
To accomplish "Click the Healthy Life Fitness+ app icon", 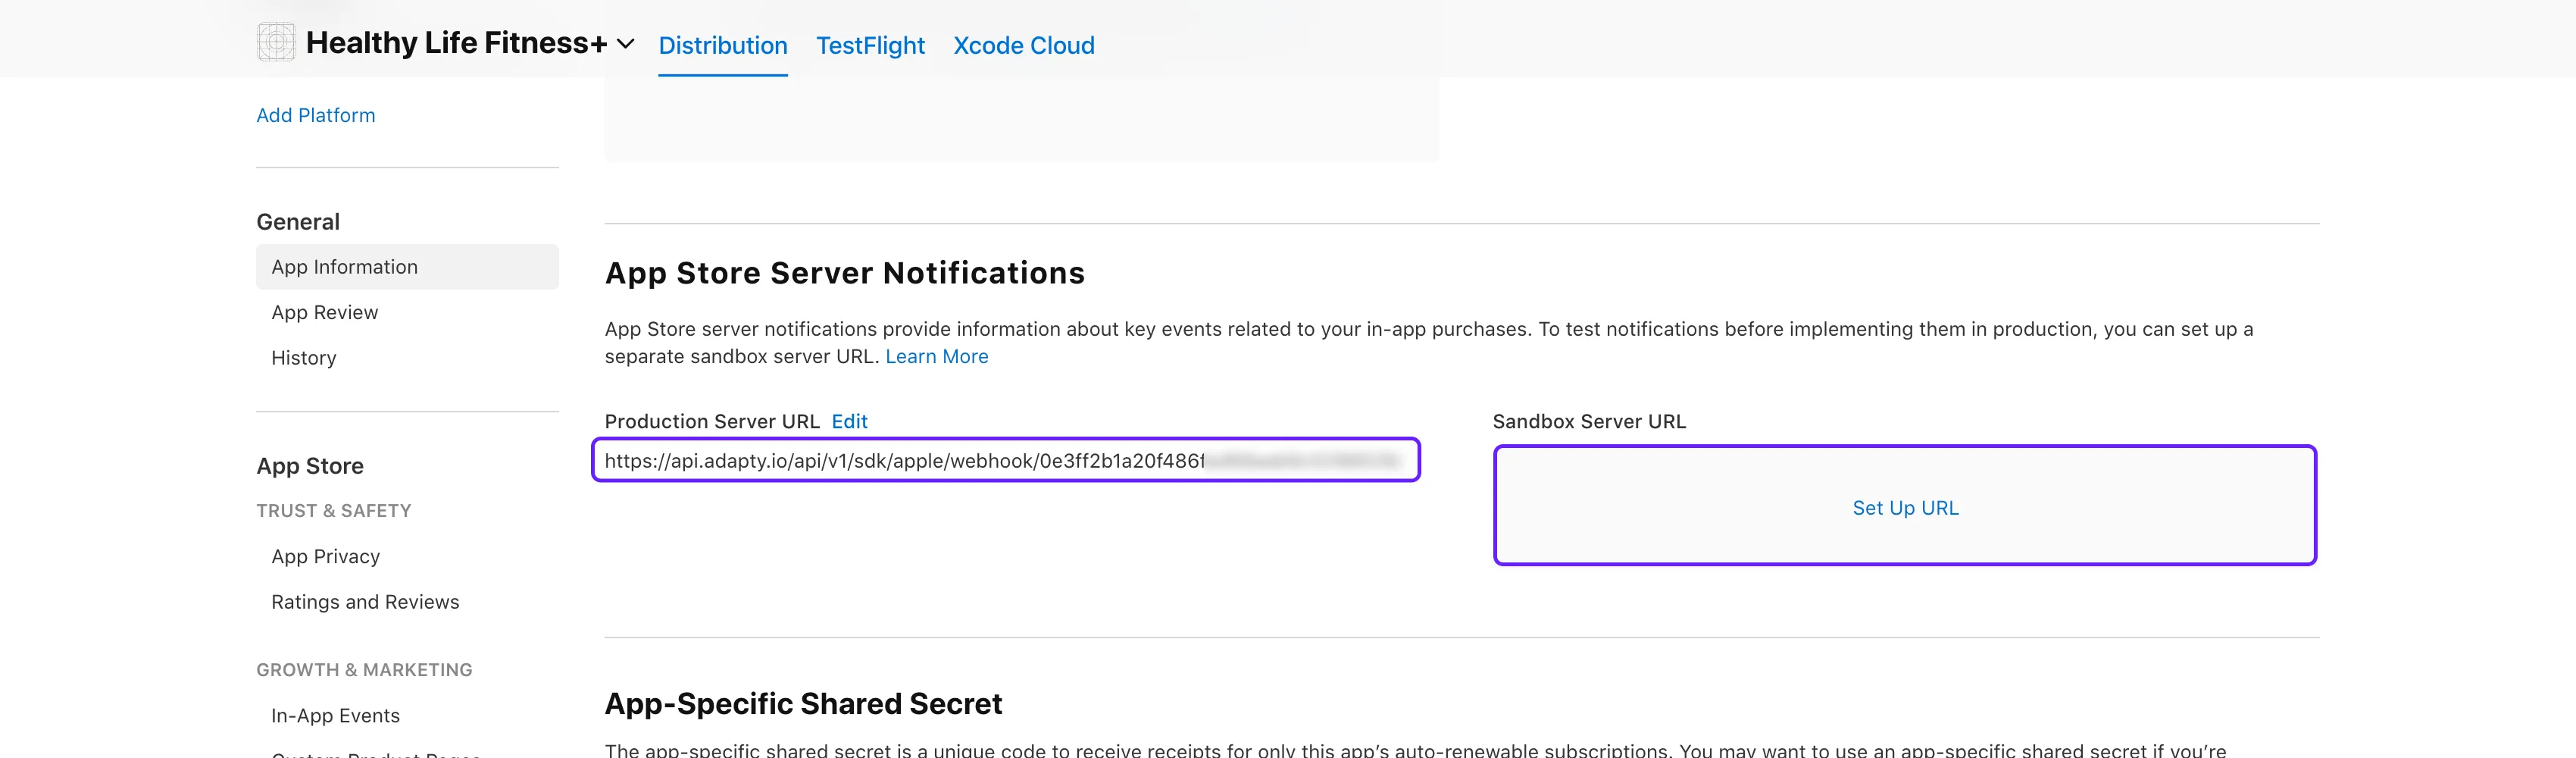I will 275,42.
